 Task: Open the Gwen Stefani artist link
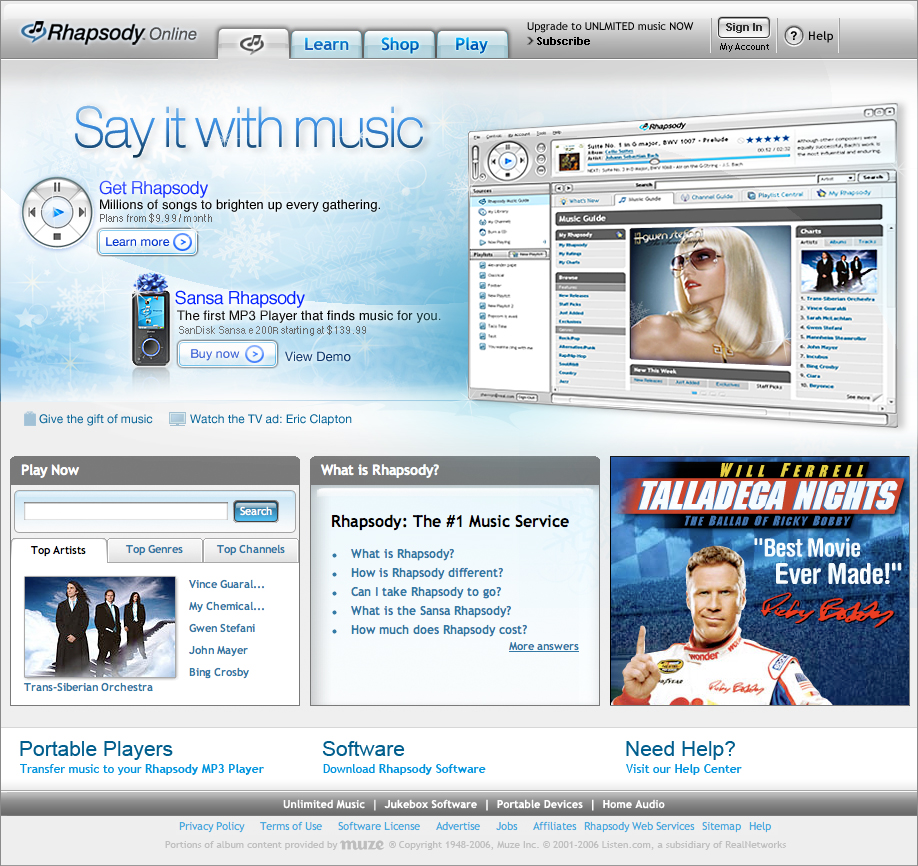pos(222,628)
